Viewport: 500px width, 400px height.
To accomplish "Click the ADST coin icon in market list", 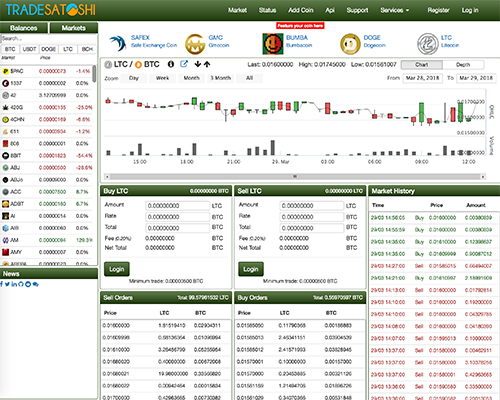I will pyautogui.click(x=5, y=204).
